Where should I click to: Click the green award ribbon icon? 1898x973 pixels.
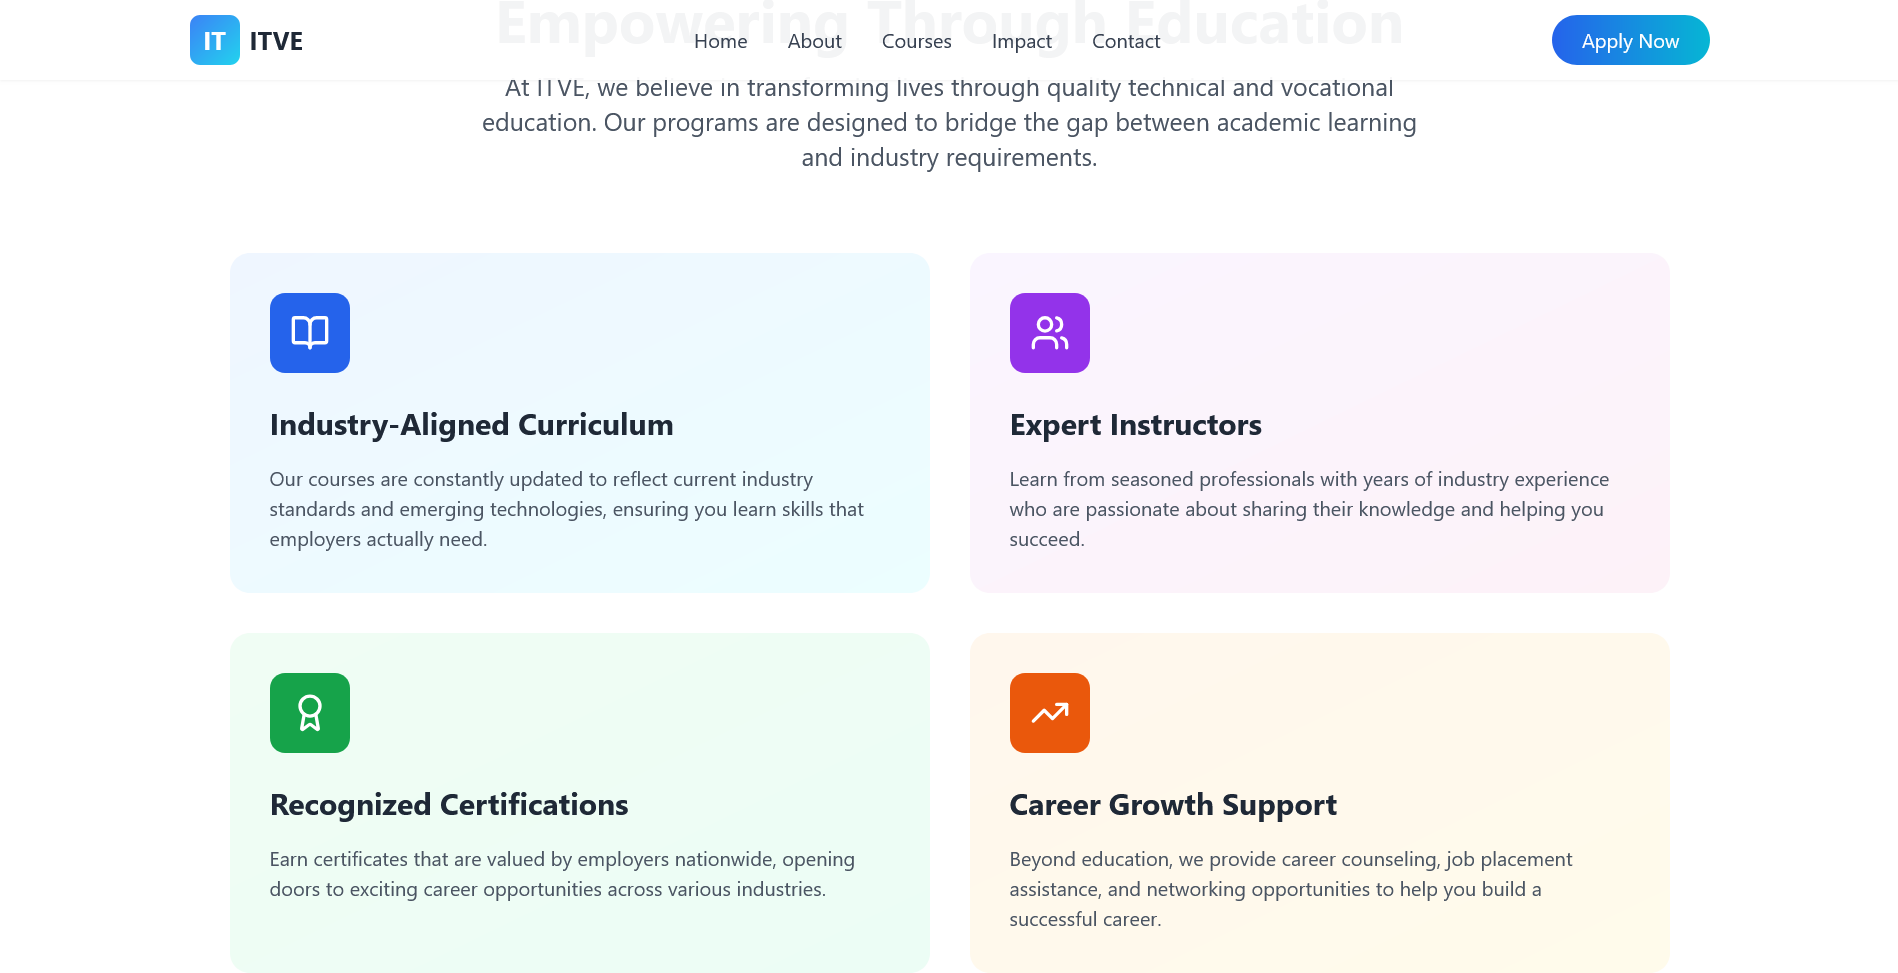(x=309, y=713)
